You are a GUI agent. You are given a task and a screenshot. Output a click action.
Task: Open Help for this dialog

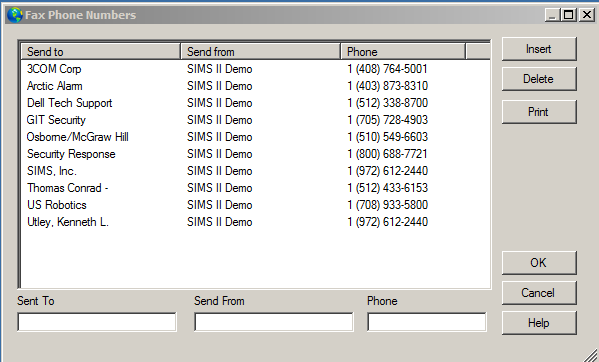[539, 323]
